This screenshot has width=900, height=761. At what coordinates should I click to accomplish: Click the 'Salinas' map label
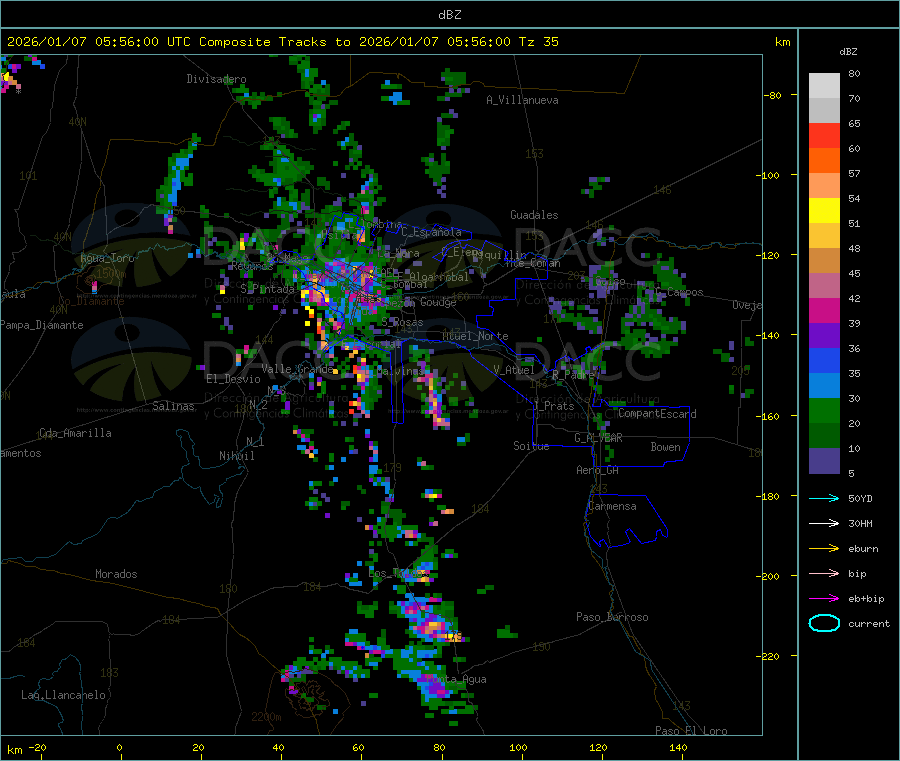tap(173, 406)
